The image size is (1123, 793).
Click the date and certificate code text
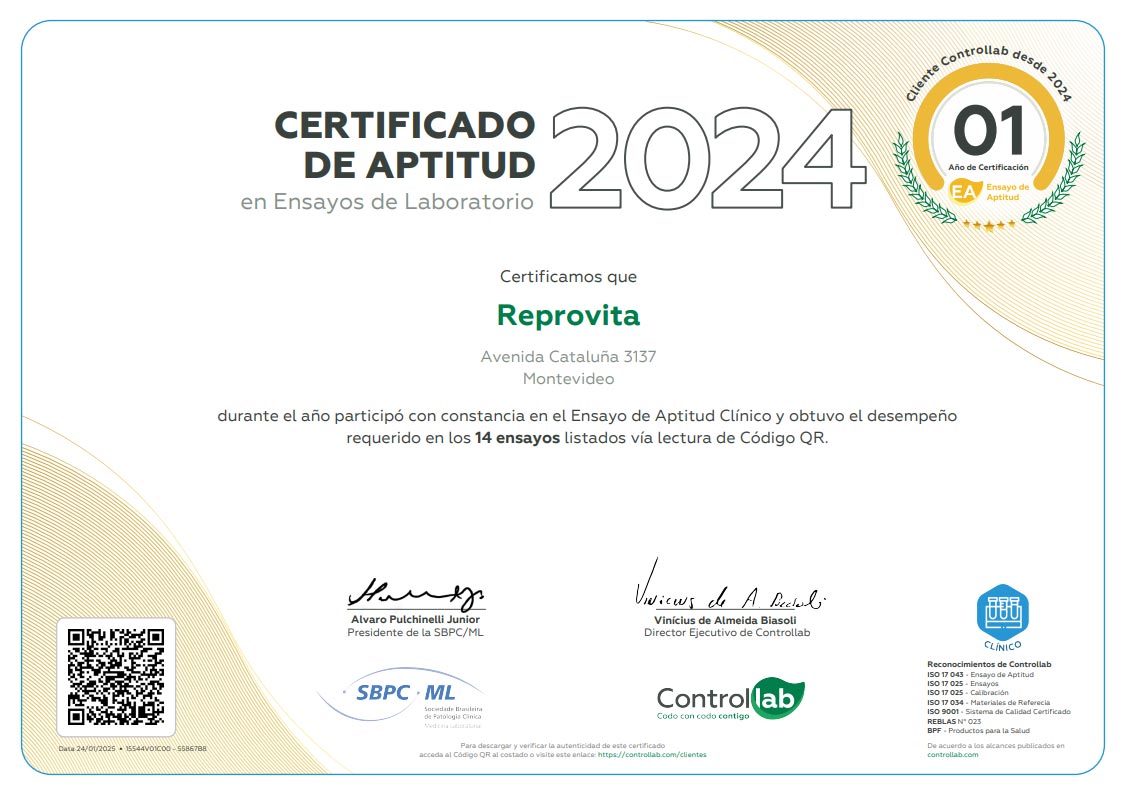pyautogui.click(x=132, y=749)
